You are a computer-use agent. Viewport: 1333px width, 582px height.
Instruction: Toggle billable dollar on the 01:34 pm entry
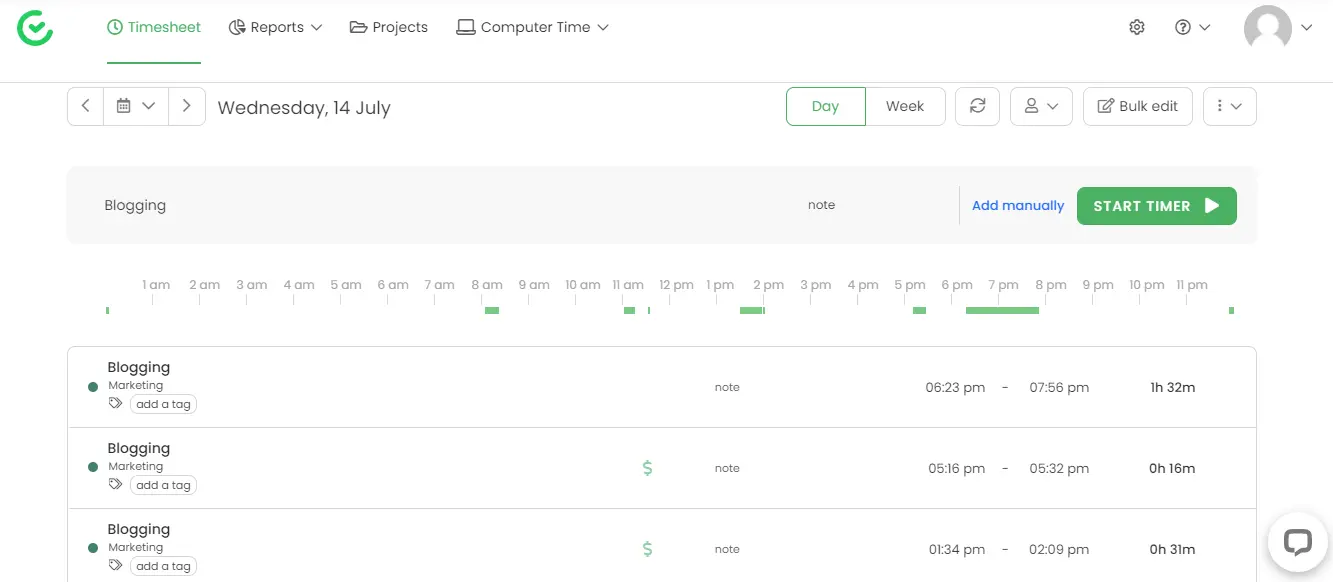pyautogui.click(x=647, y=548)
